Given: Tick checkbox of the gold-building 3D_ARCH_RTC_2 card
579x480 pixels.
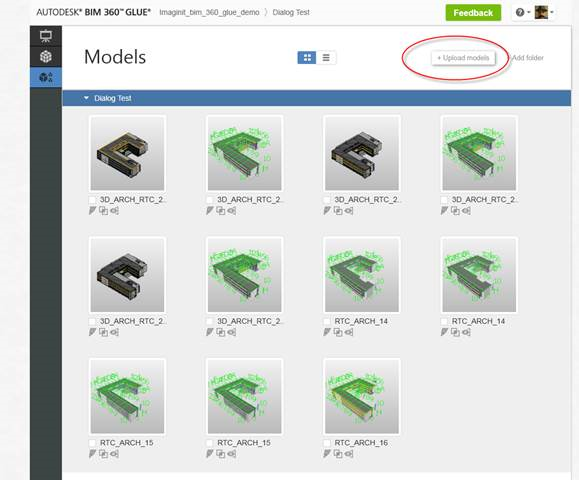Looking at the screenshot, I should 92,200.
